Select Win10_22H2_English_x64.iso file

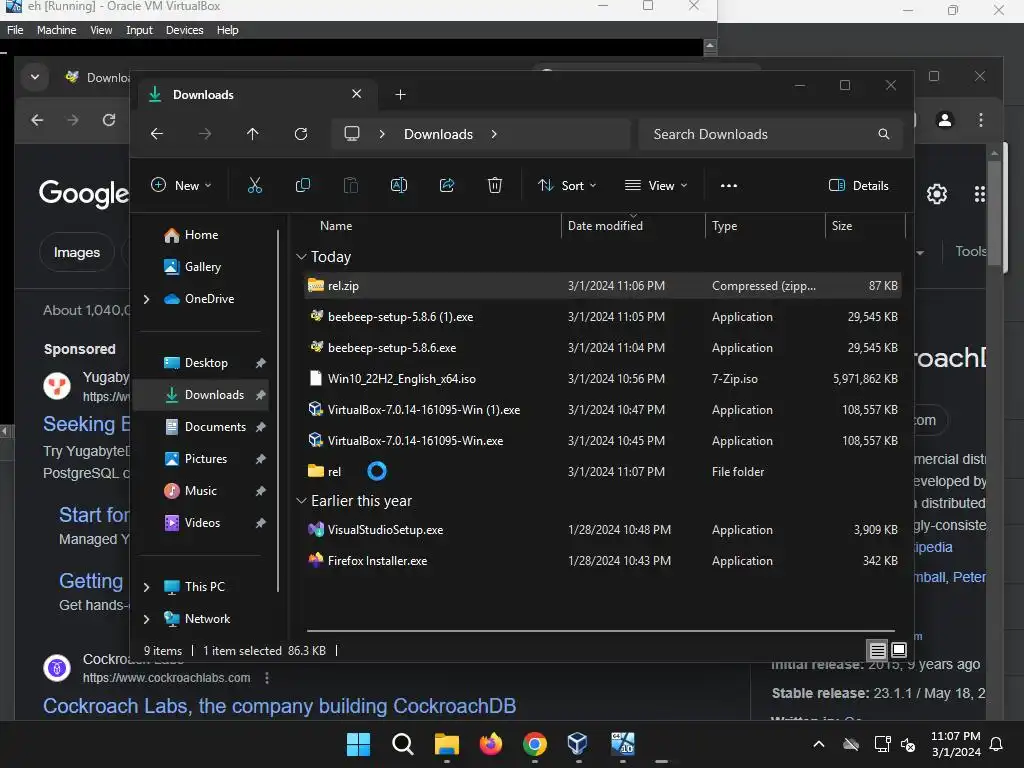[603, 379]
